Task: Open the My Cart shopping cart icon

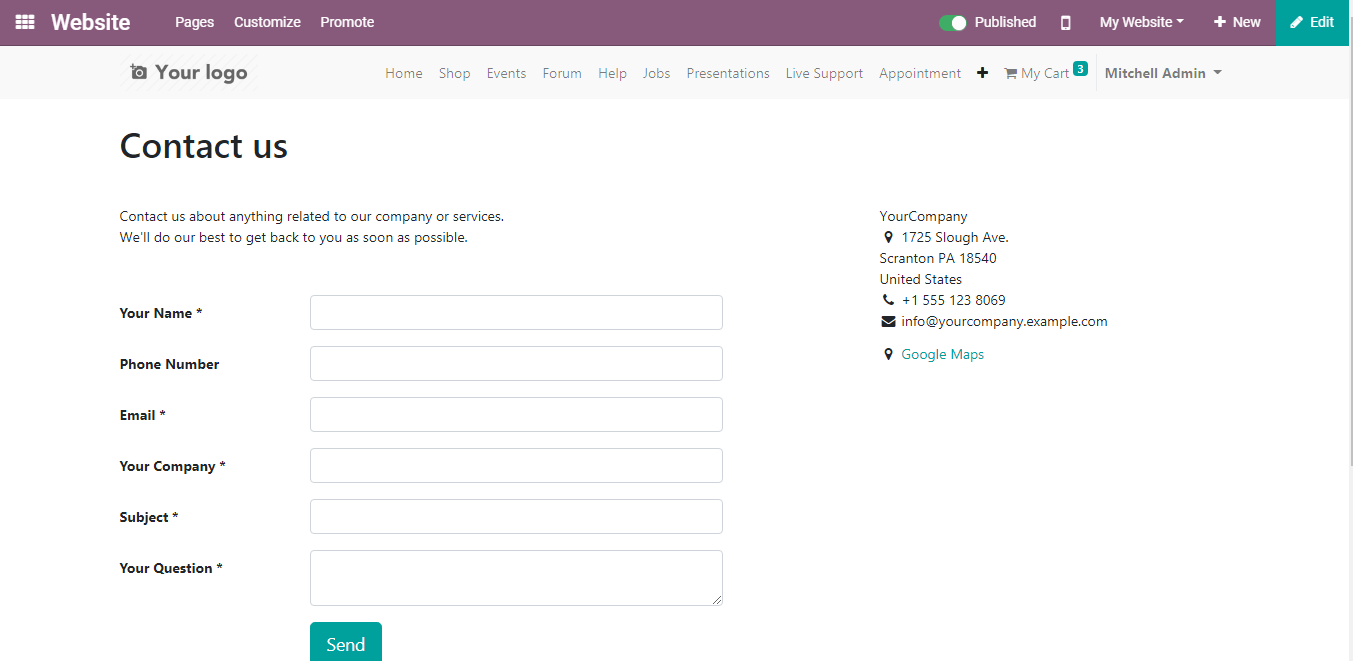Action: pyautogui.click(x=1010, y=73)
